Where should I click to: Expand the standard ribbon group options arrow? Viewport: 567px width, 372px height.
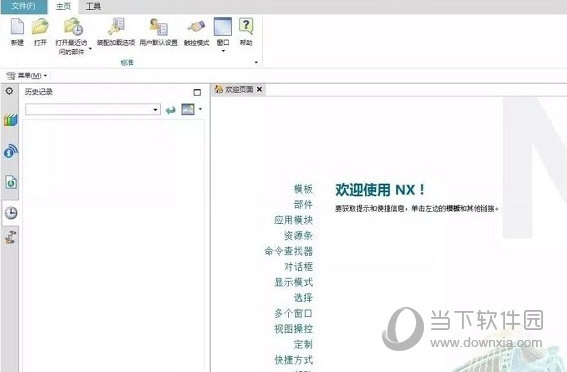(x=256, y=63)
